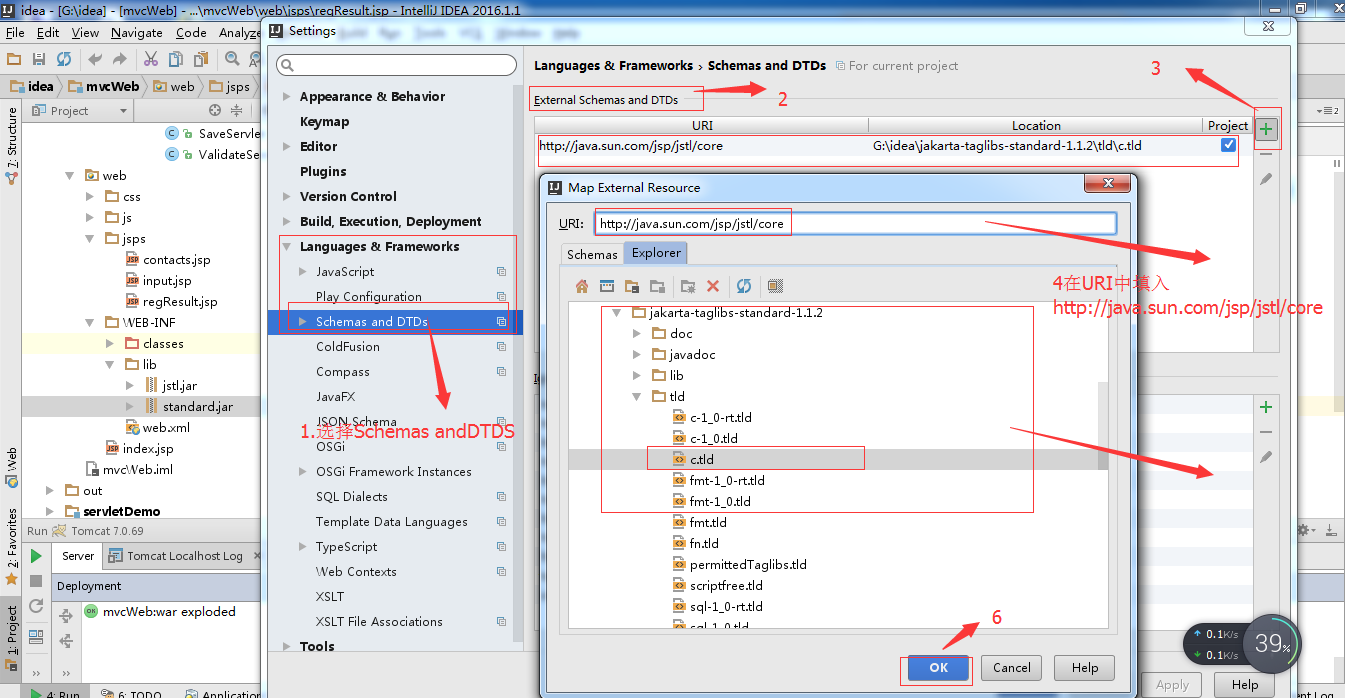Screen dimensions: 1345x698
Task: Click the URI input field
Action: click(855, 223)
